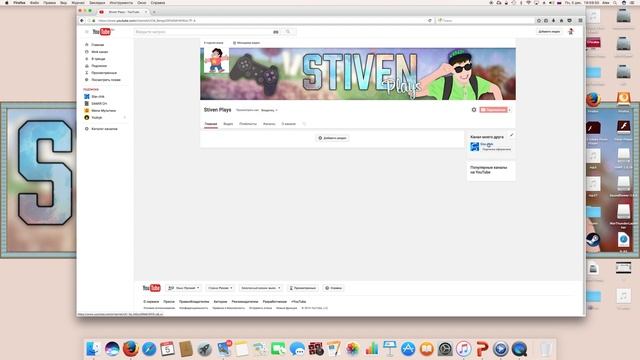Image resolution: width=640 pixels, height=360 pixels.
Task: Open the Firefox menu in macOS menu bar
Action: (19, 2)
